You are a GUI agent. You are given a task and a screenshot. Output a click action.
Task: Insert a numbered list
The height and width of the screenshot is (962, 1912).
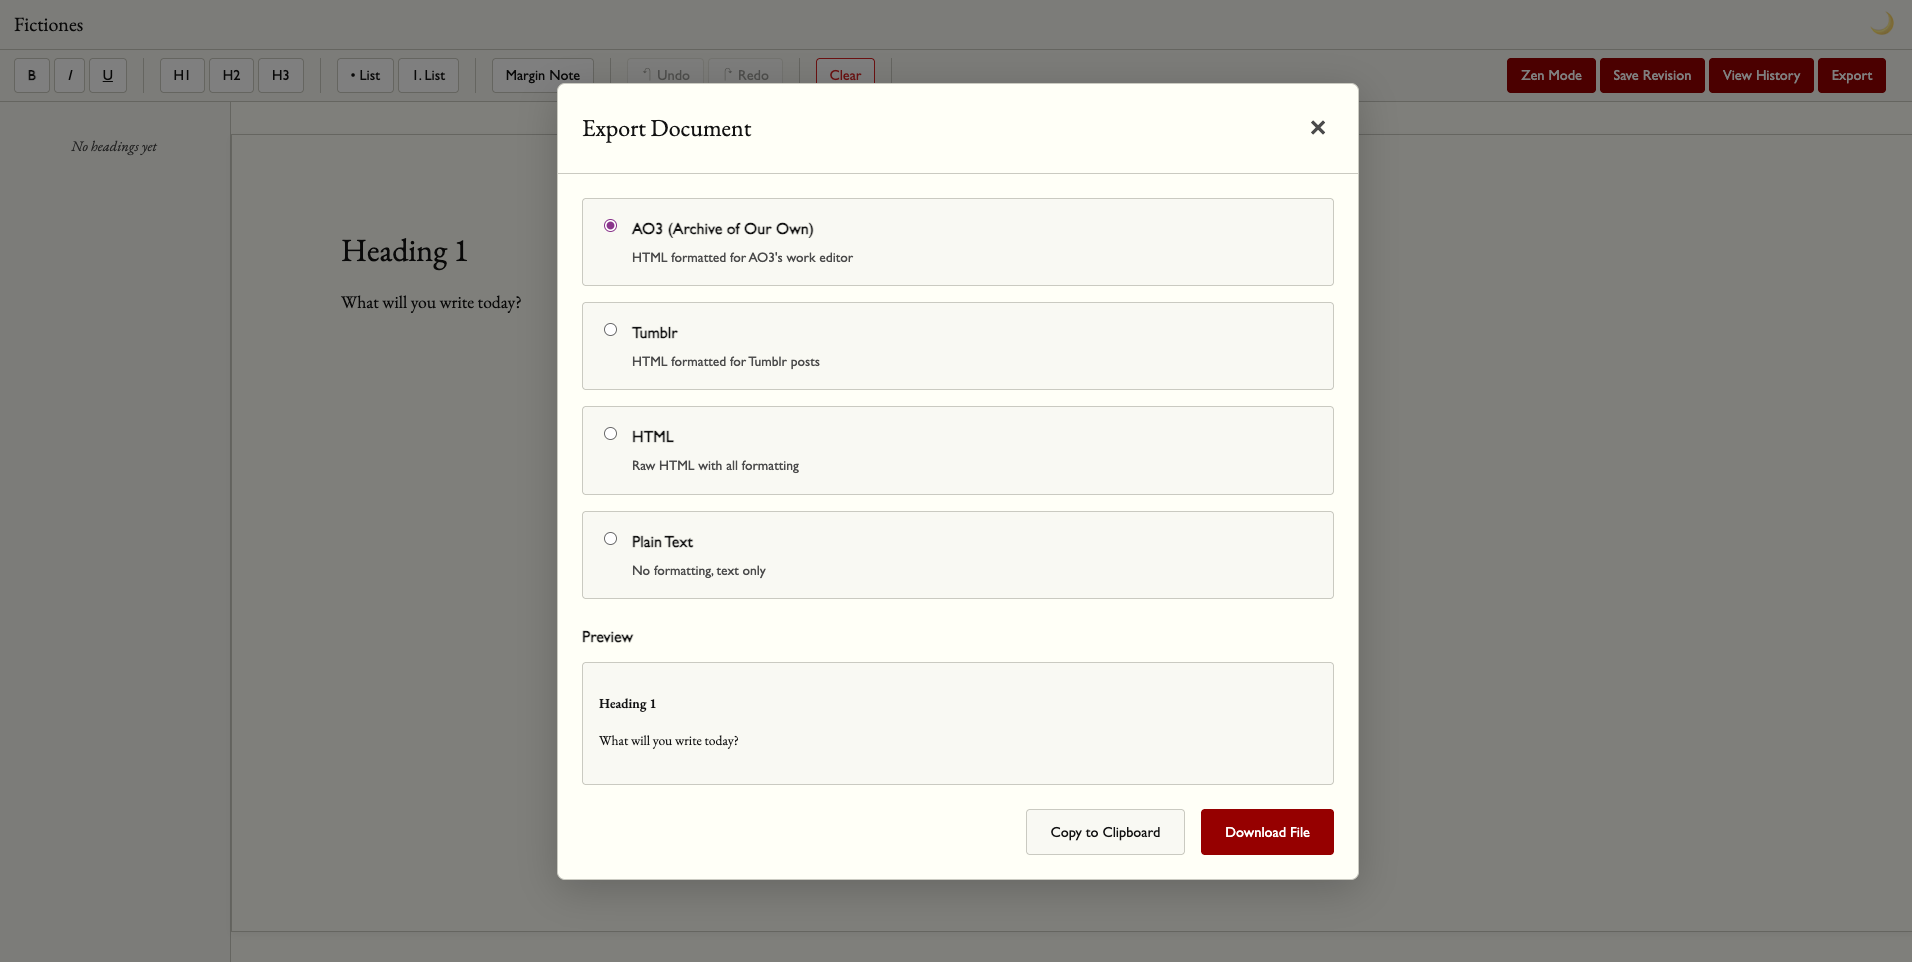pyautogui.click(x=429, y=75)
